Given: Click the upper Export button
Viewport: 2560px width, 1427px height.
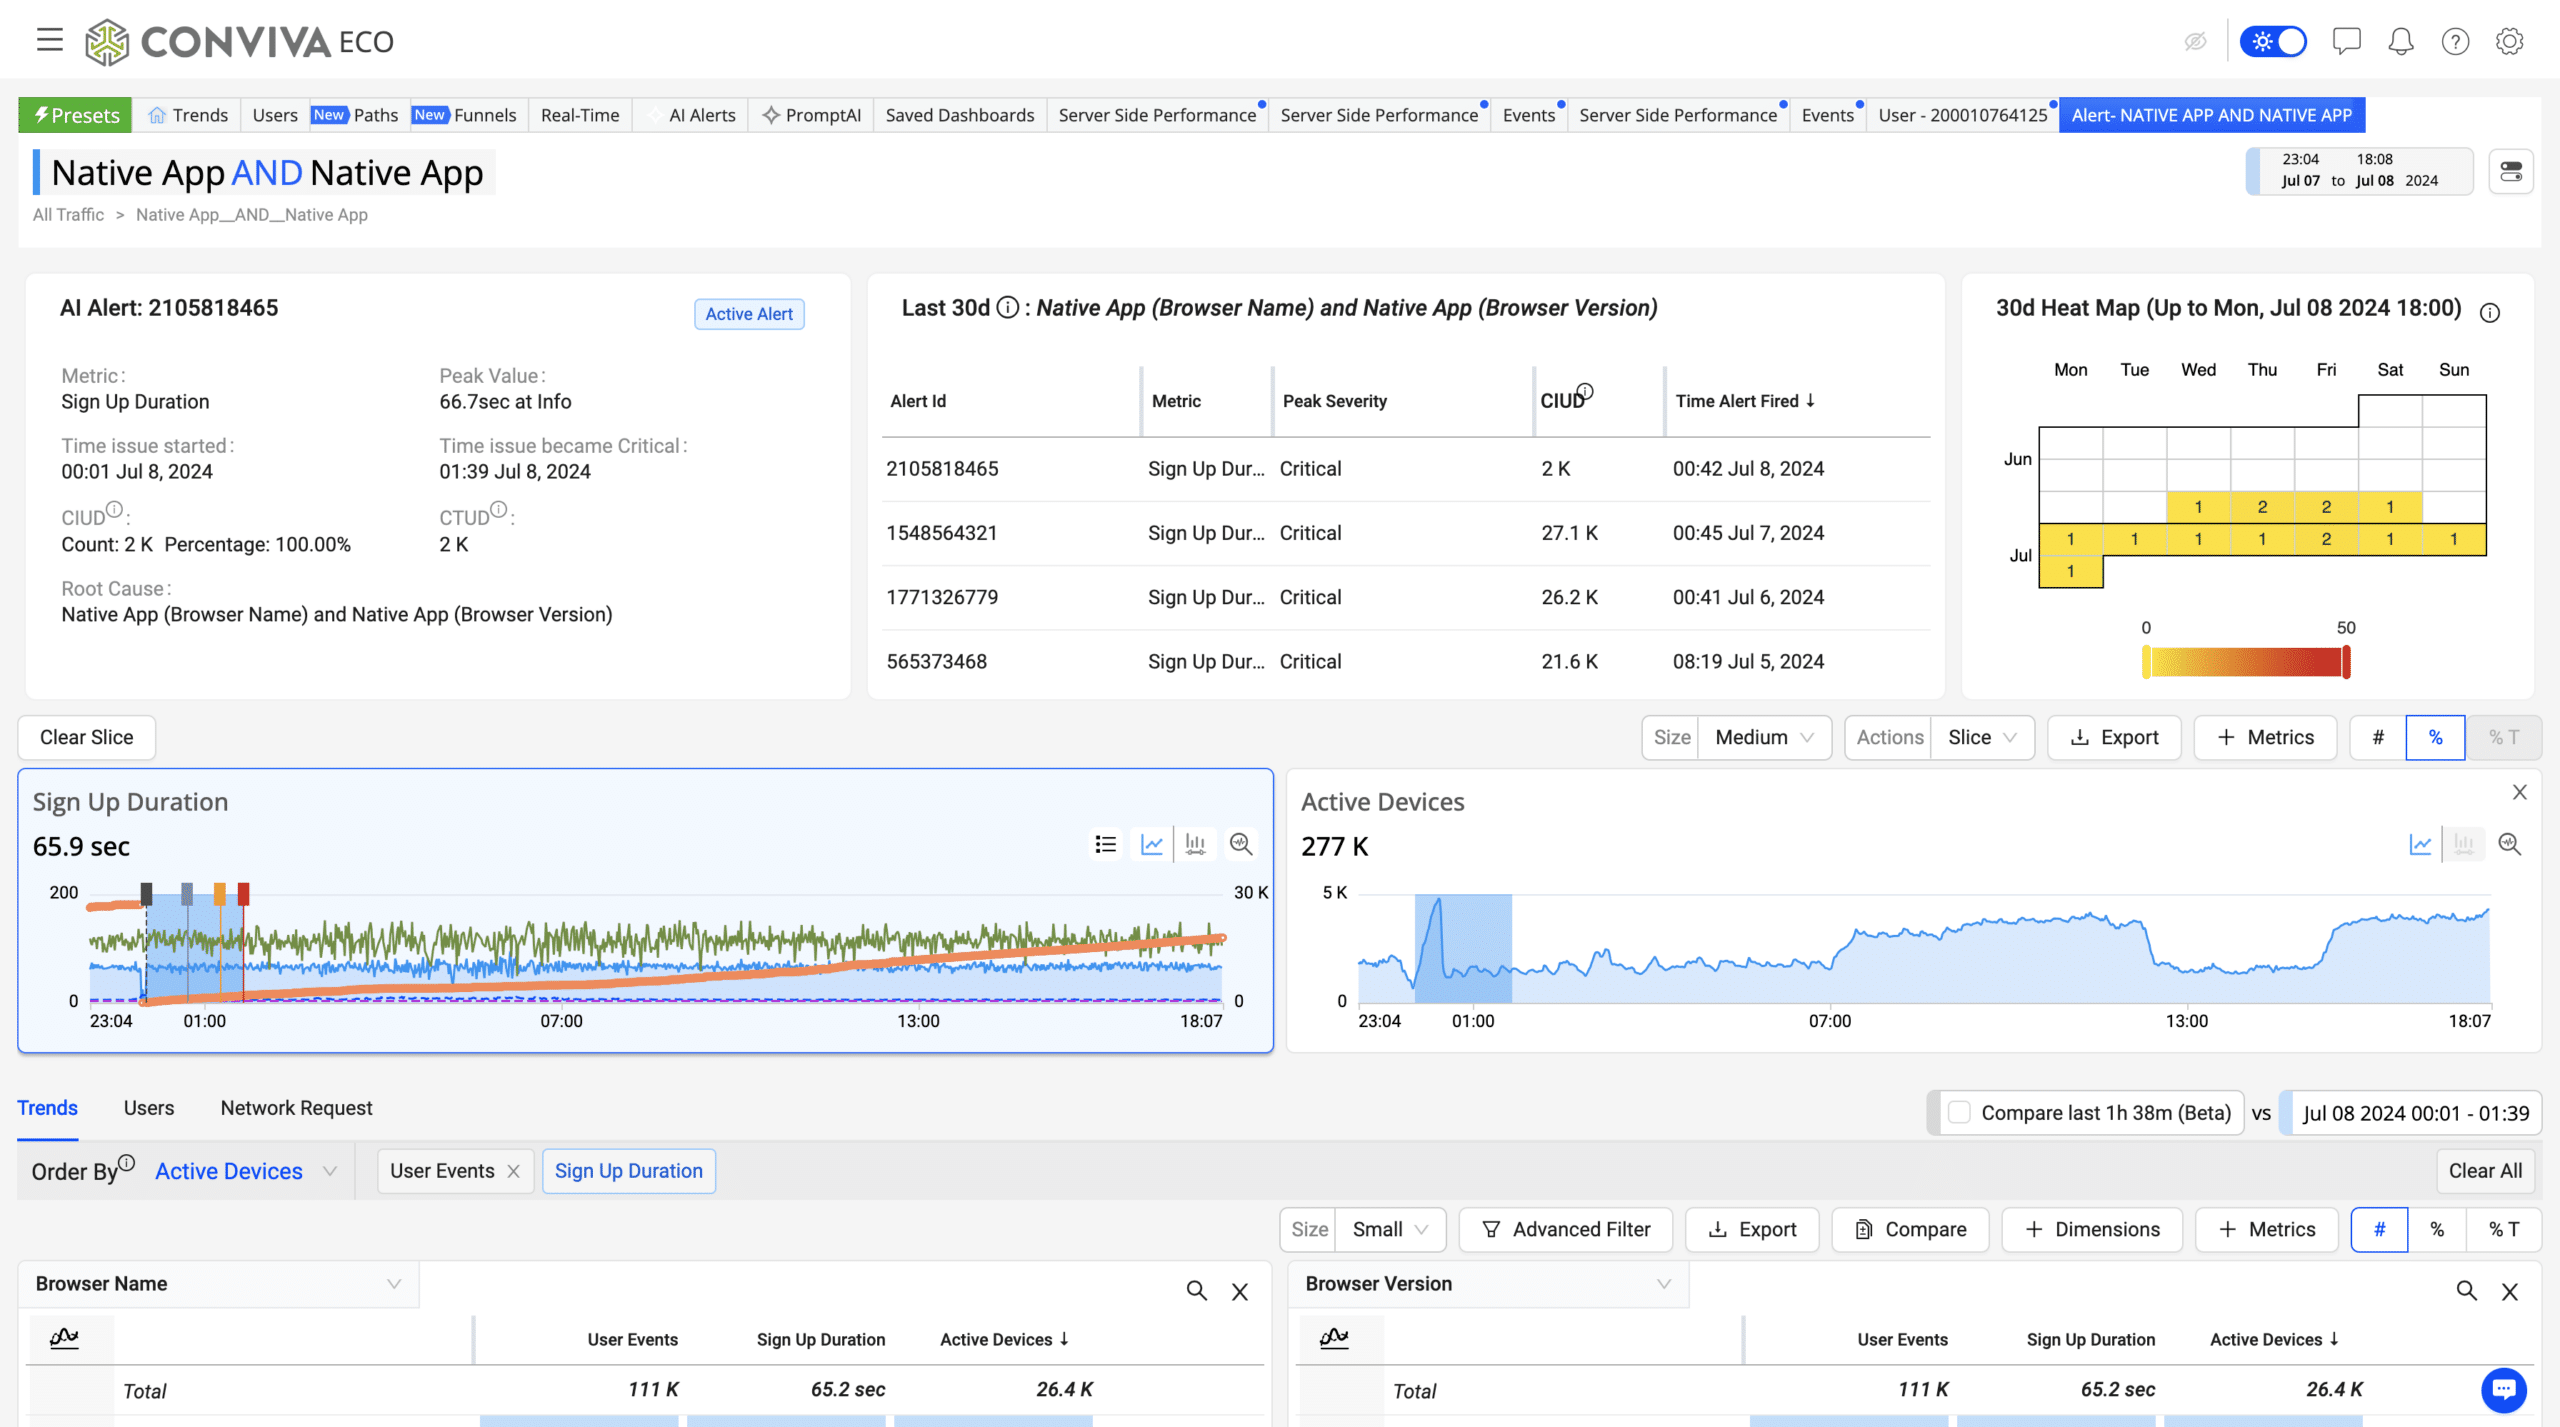Looking at the screenshot, I should [2114, 737].
